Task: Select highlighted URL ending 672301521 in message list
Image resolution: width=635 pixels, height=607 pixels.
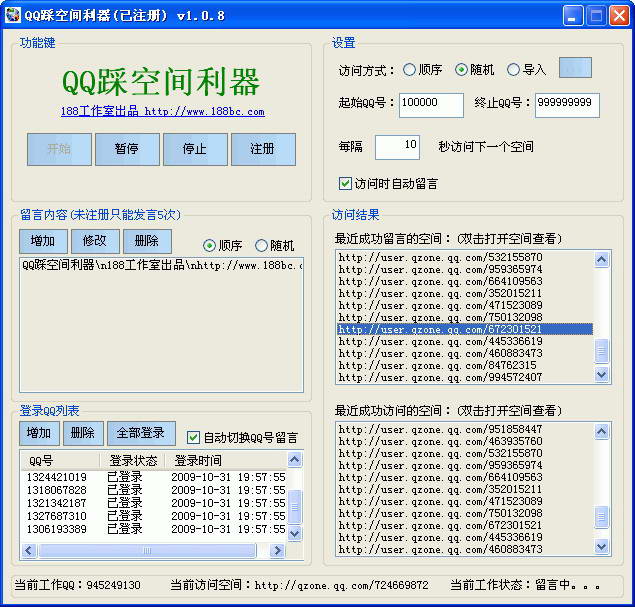Action: coord(465,329)
